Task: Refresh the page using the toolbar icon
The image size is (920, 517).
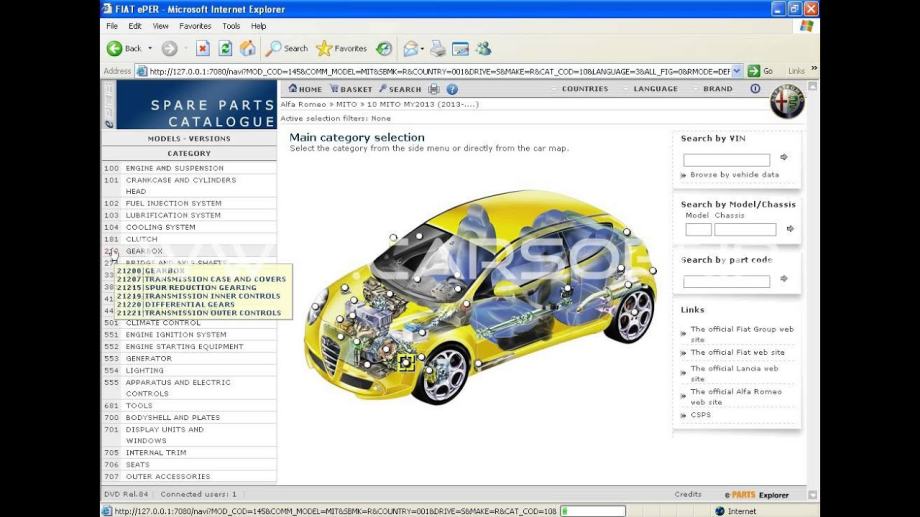Action: pos(225,48)
